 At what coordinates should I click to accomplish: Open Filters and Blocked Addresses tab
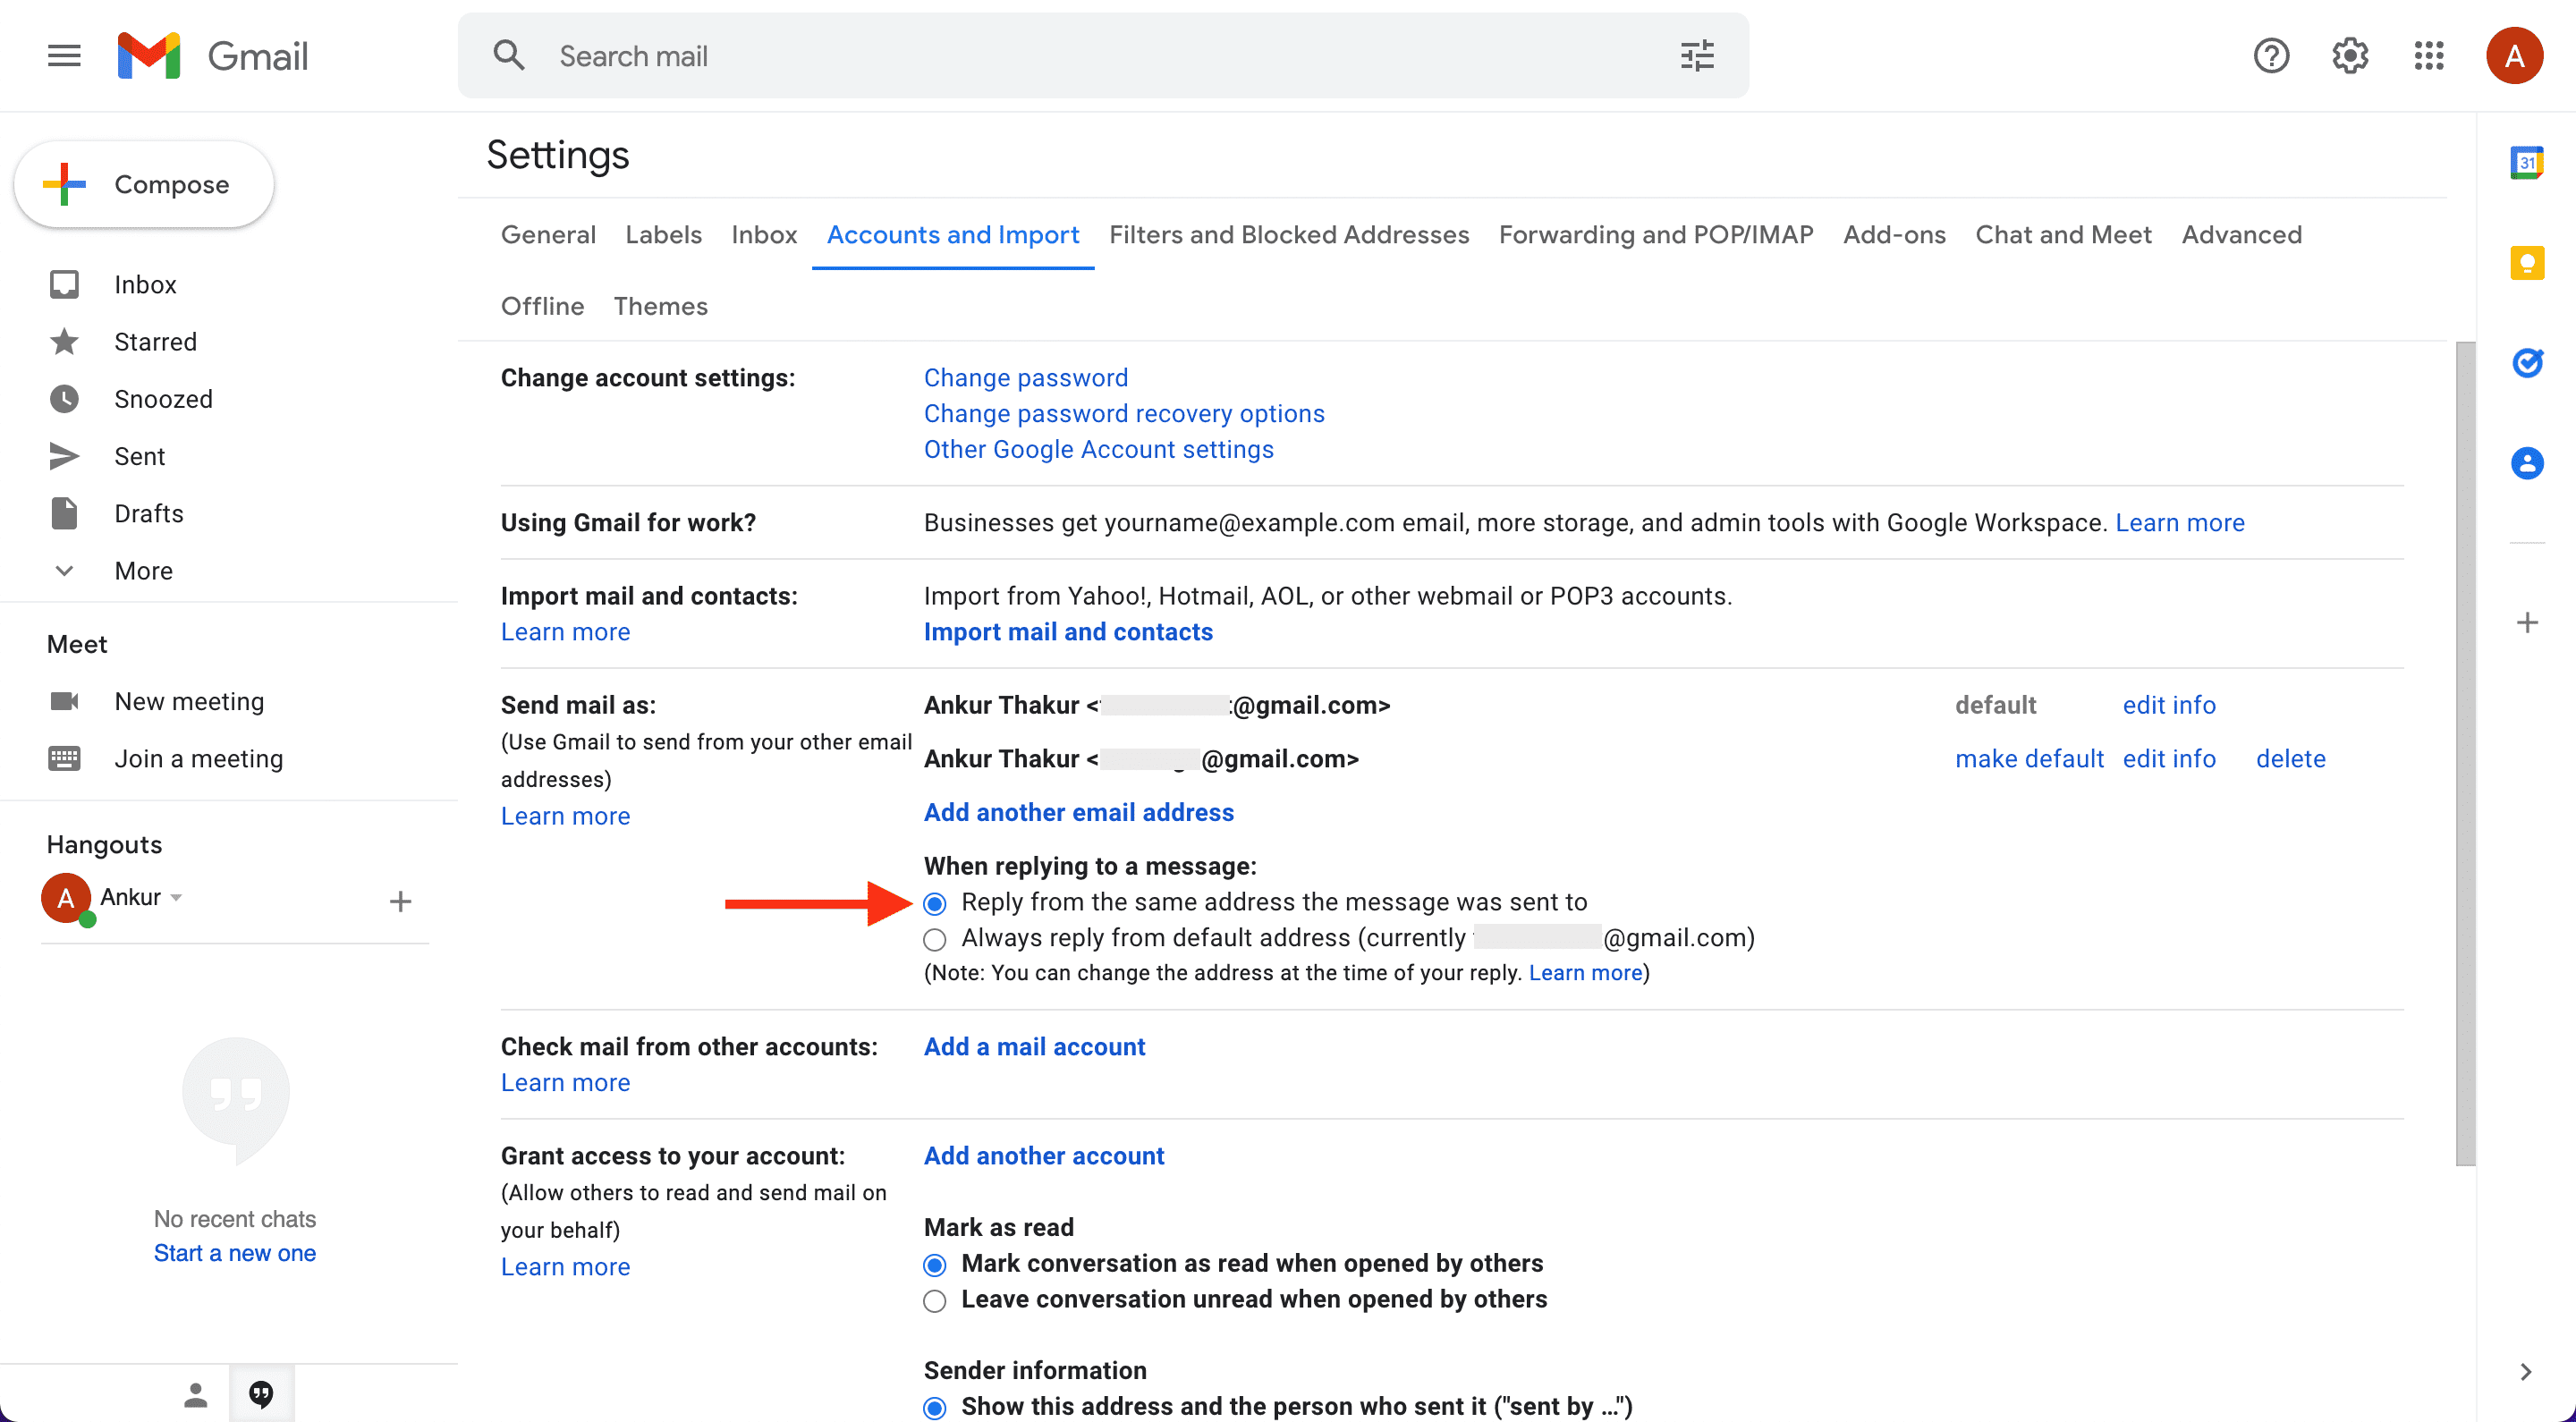(1289, 235)
